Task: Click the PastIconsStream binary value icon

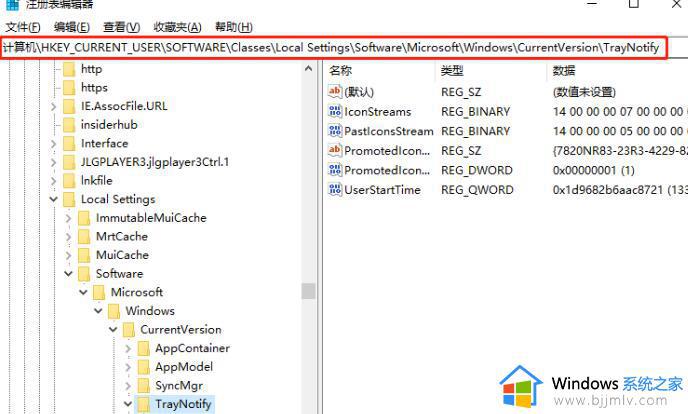Action: (335, 131)
